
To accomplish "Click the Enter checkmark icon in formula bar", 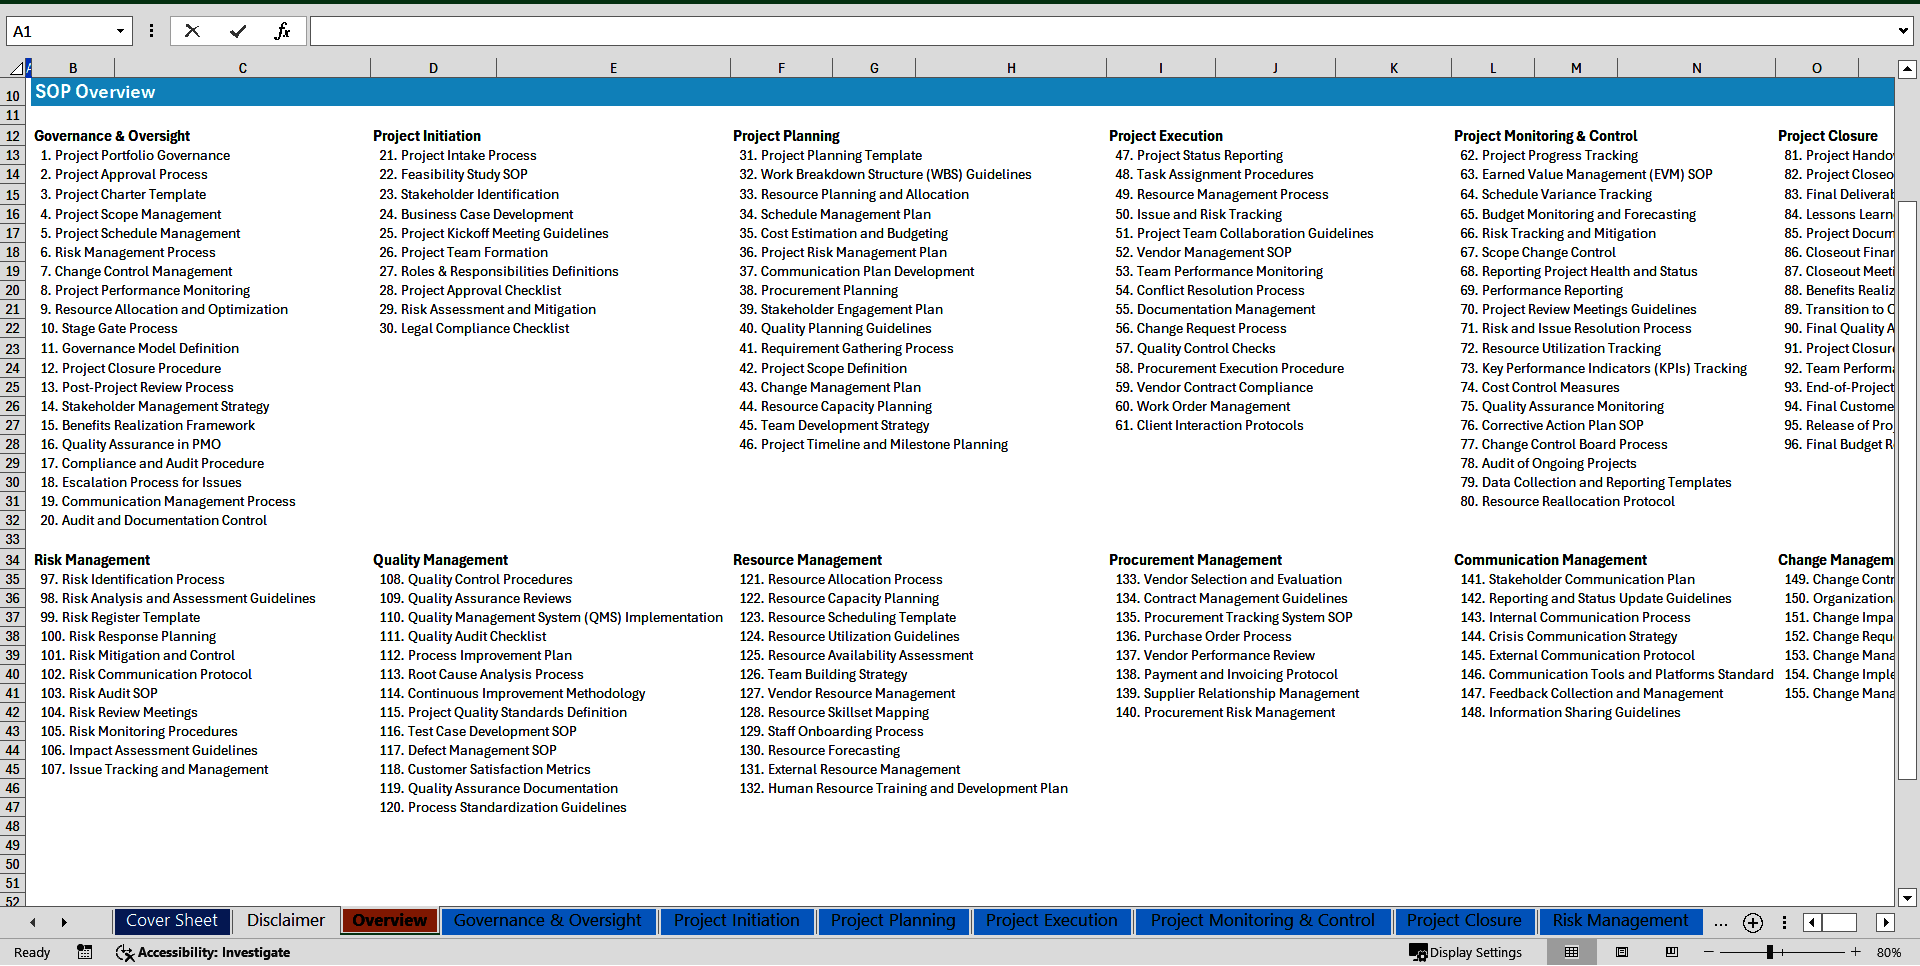I will [237, 31].
